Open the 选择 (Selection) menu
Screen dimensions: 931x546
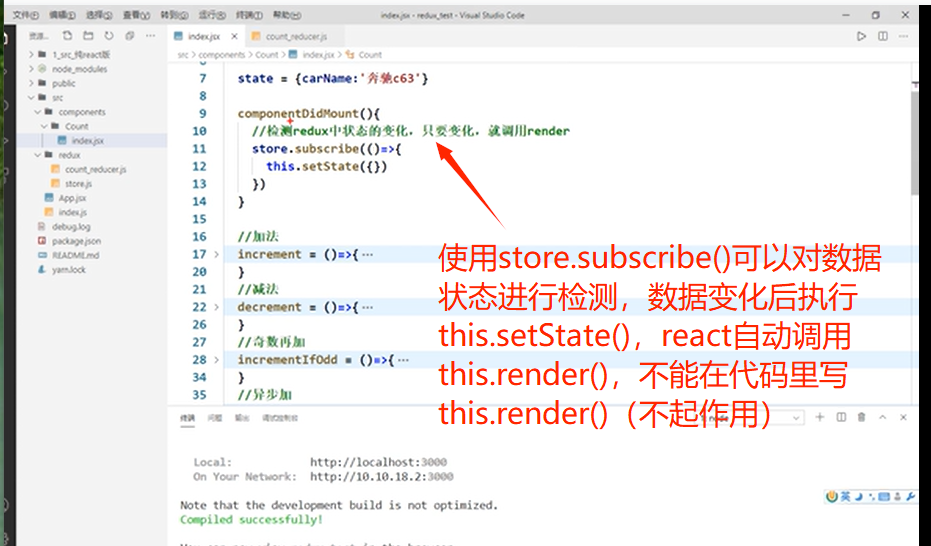pos(99,15)
